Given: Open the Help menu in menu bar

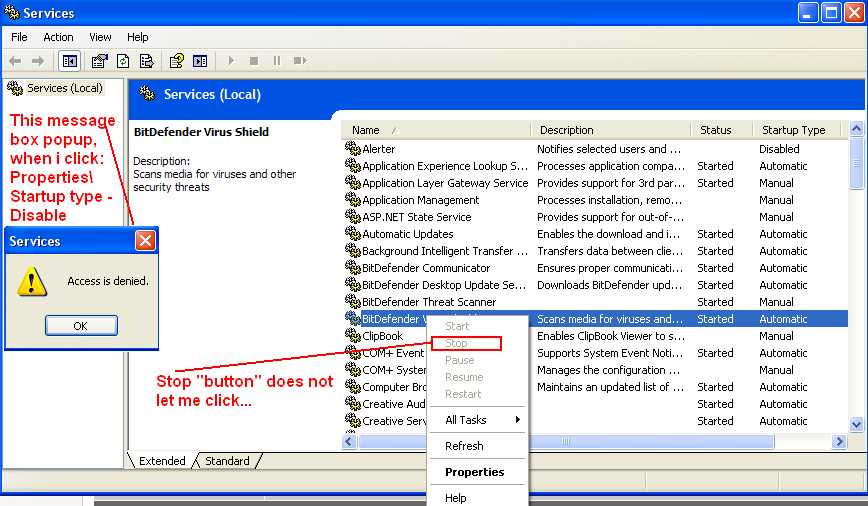Looking at the screenshot, I should [x=137, y=37].
